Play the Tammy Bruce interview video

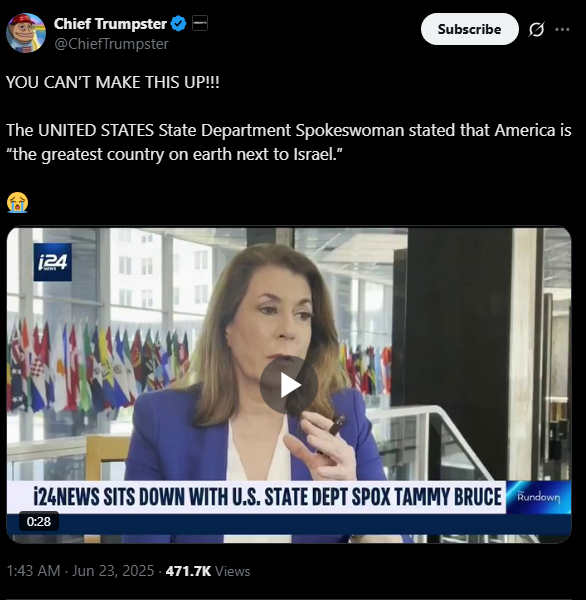point(289,385)
